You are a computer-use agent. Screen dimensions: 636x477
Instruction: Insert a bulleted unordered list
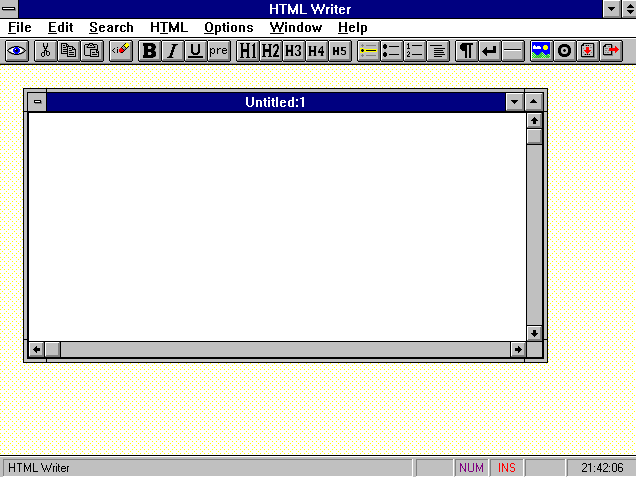pyautogui.click(x=392, y=51)
